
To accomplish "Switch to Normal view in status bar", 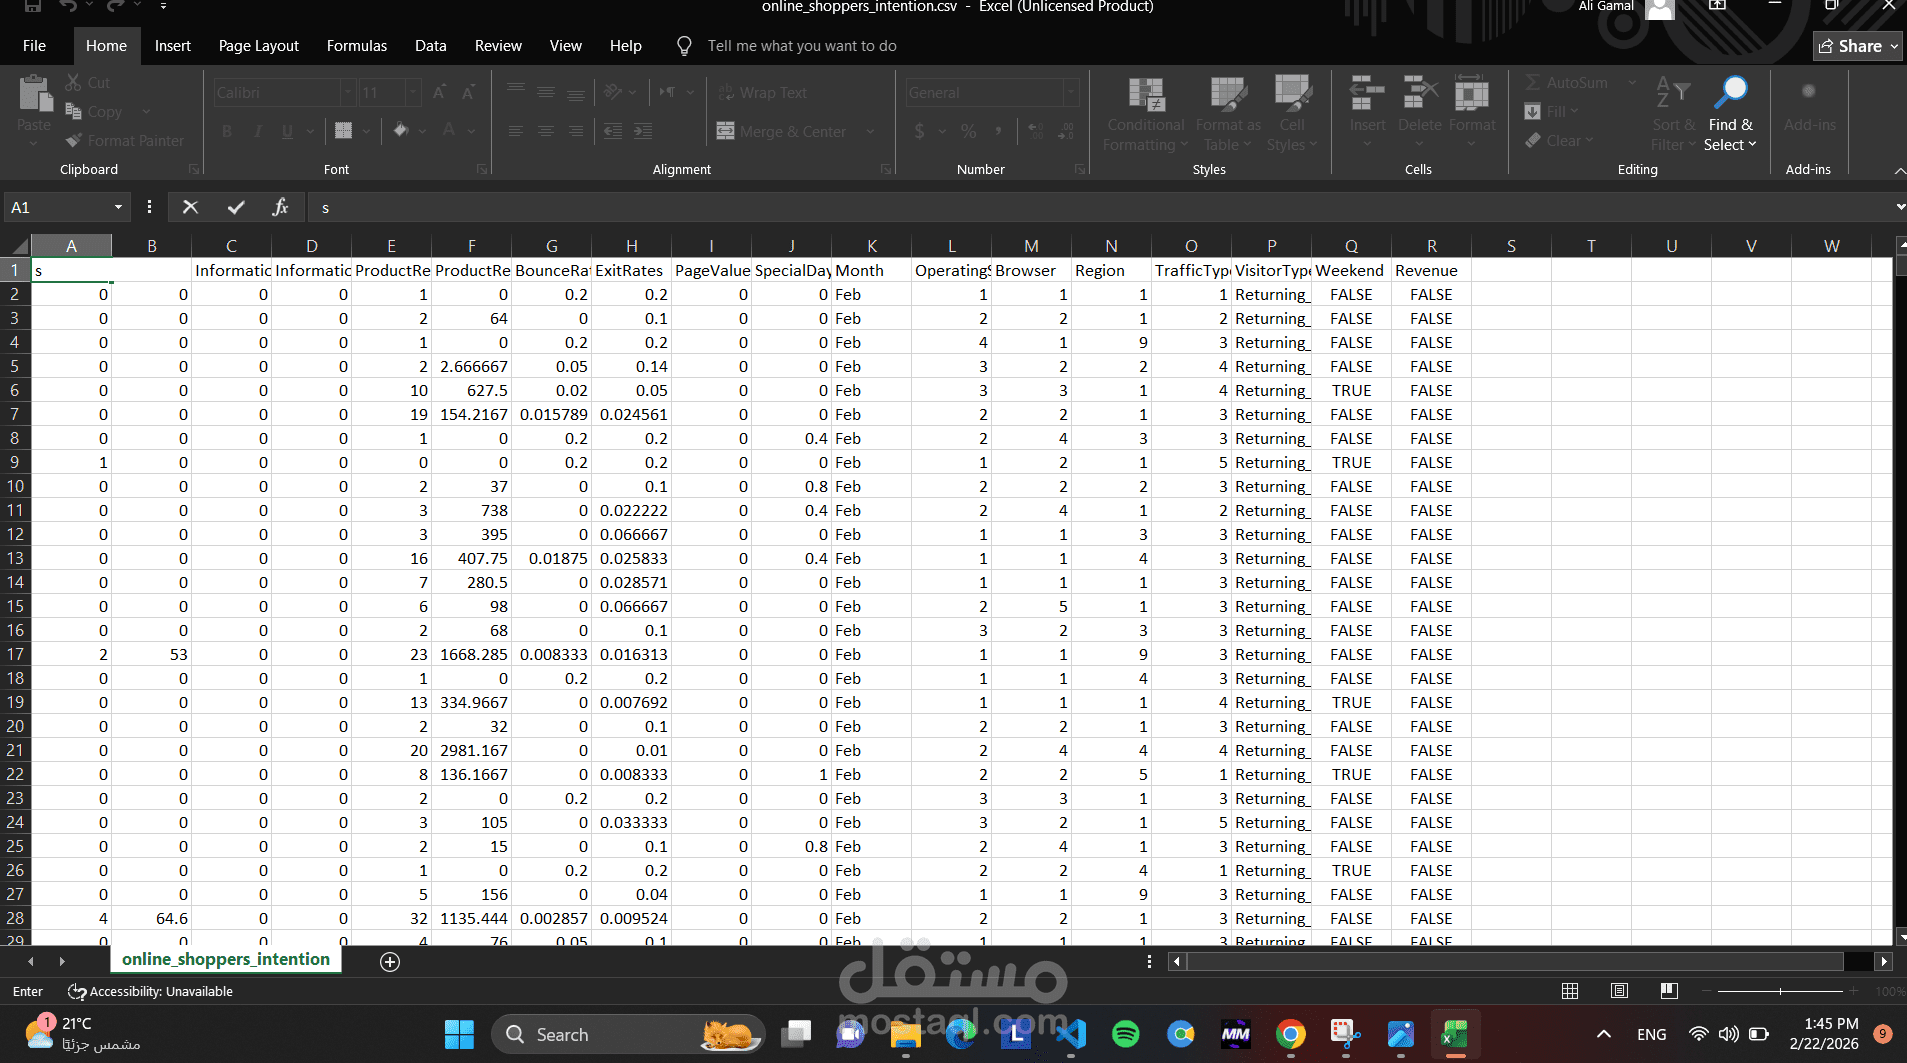I will tap(1570, 991).
